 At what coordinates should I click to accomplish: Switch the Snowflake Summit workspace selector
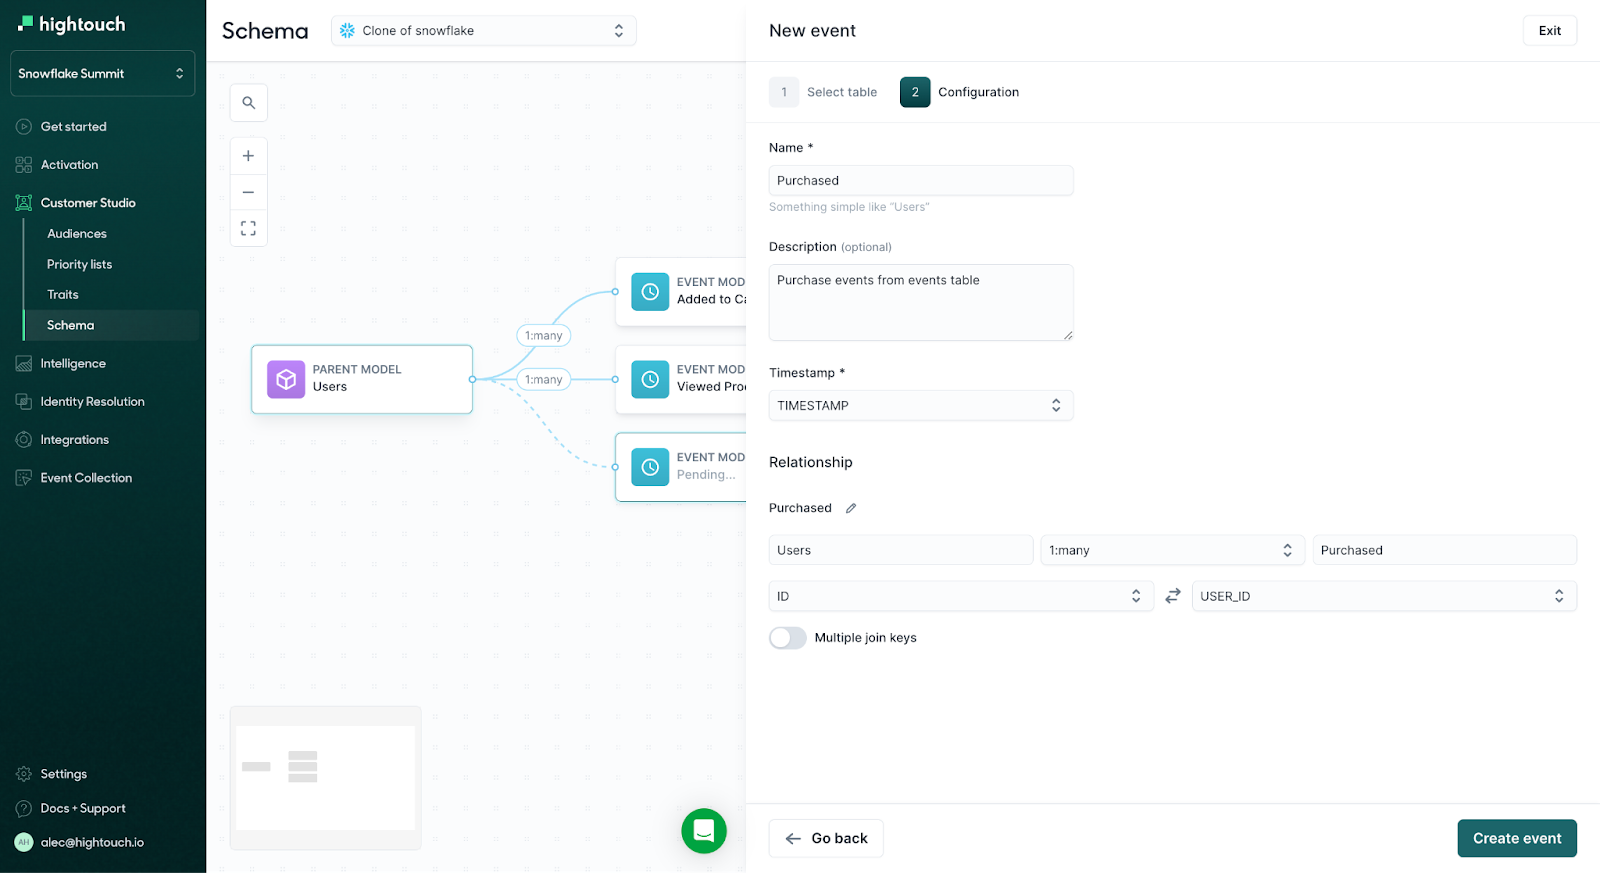(102, 74)
